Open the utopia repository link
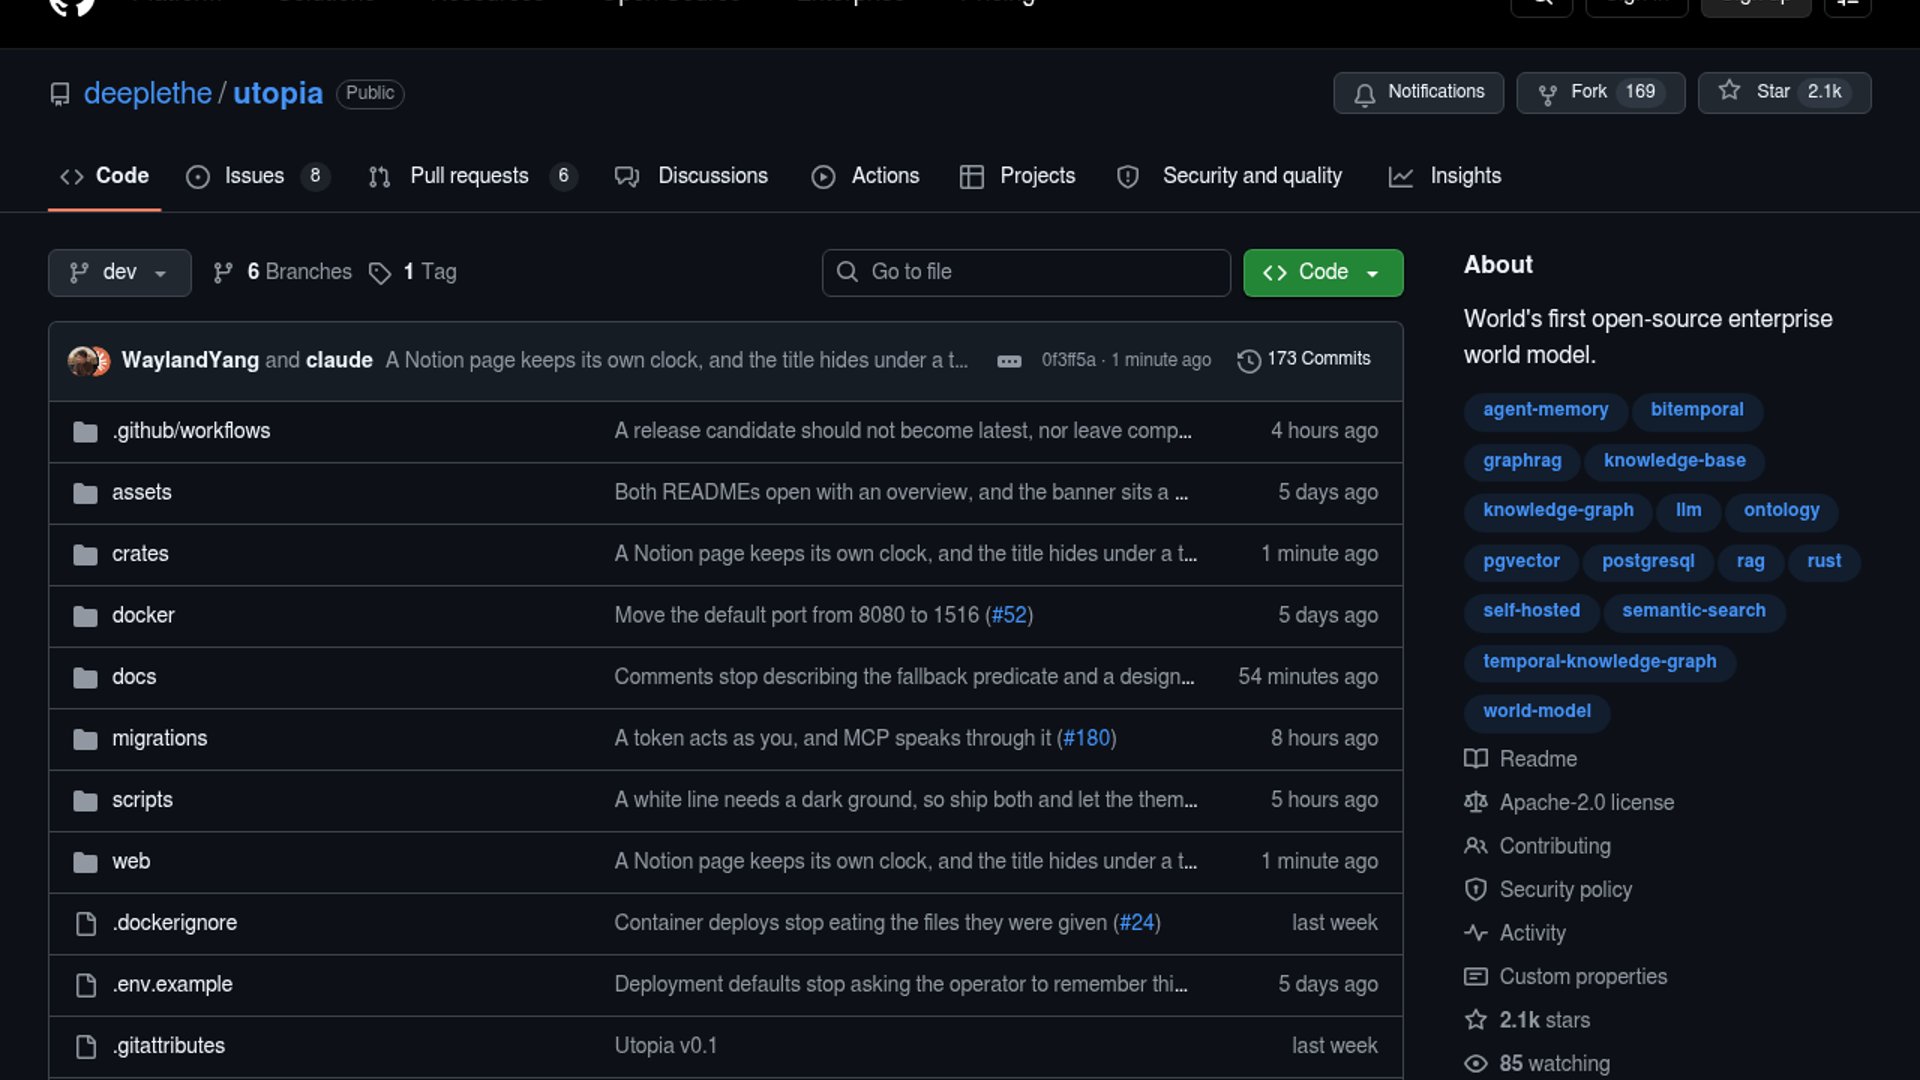The height and width of the screenshot is (1080, 1920). [x=278, y=93]
